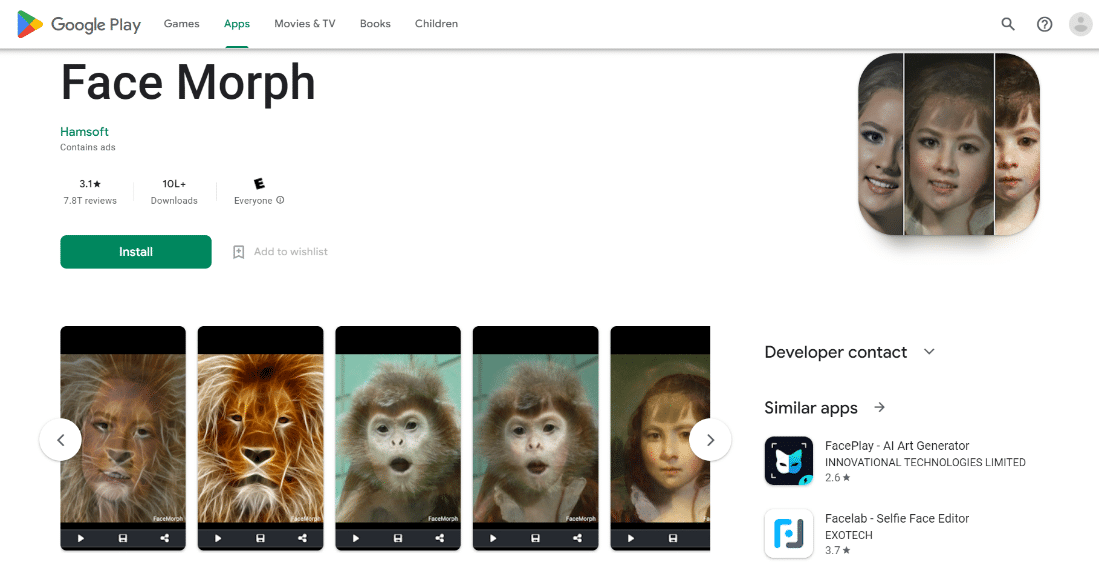The width and height of the screenshot is (1099, 562).
Task: Open the Children tab
Action: (x=436, y=24)
